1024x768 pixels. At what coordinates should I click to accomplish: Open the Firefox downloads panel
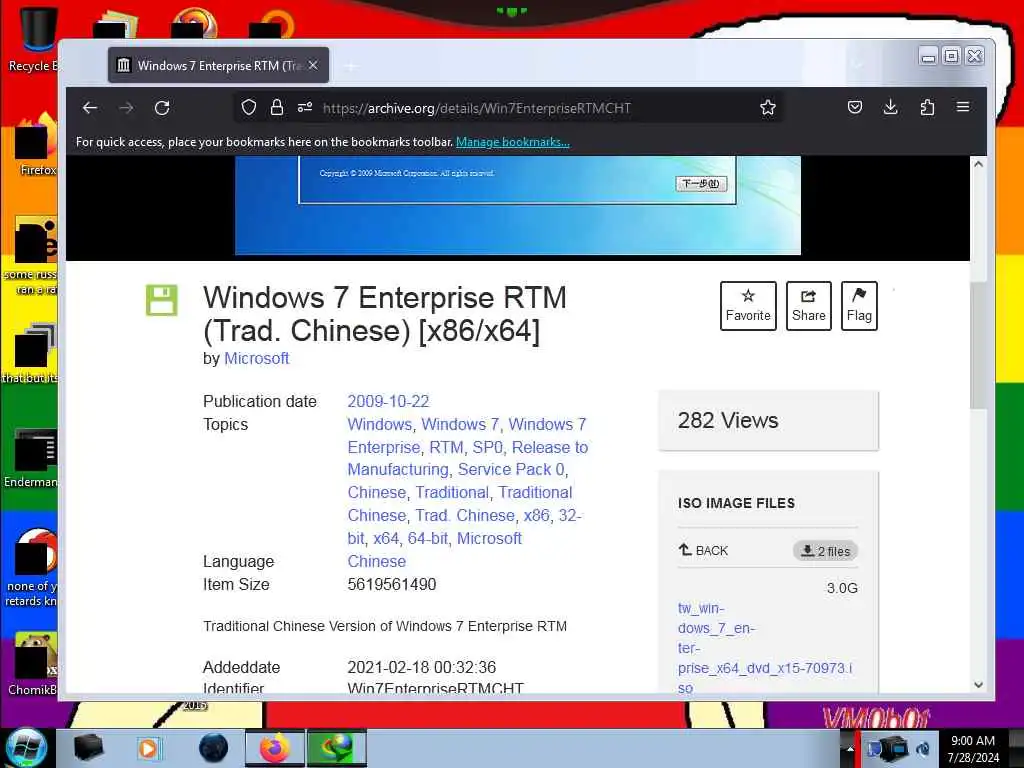click(890, 107)
